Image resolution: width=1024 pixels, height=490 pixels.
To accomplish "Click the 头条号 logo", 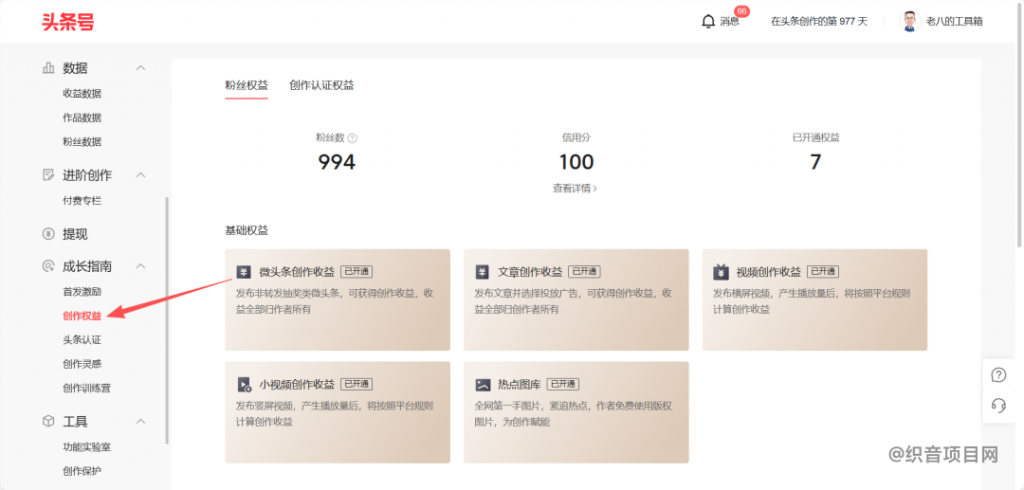I will (x=68, y=22).
